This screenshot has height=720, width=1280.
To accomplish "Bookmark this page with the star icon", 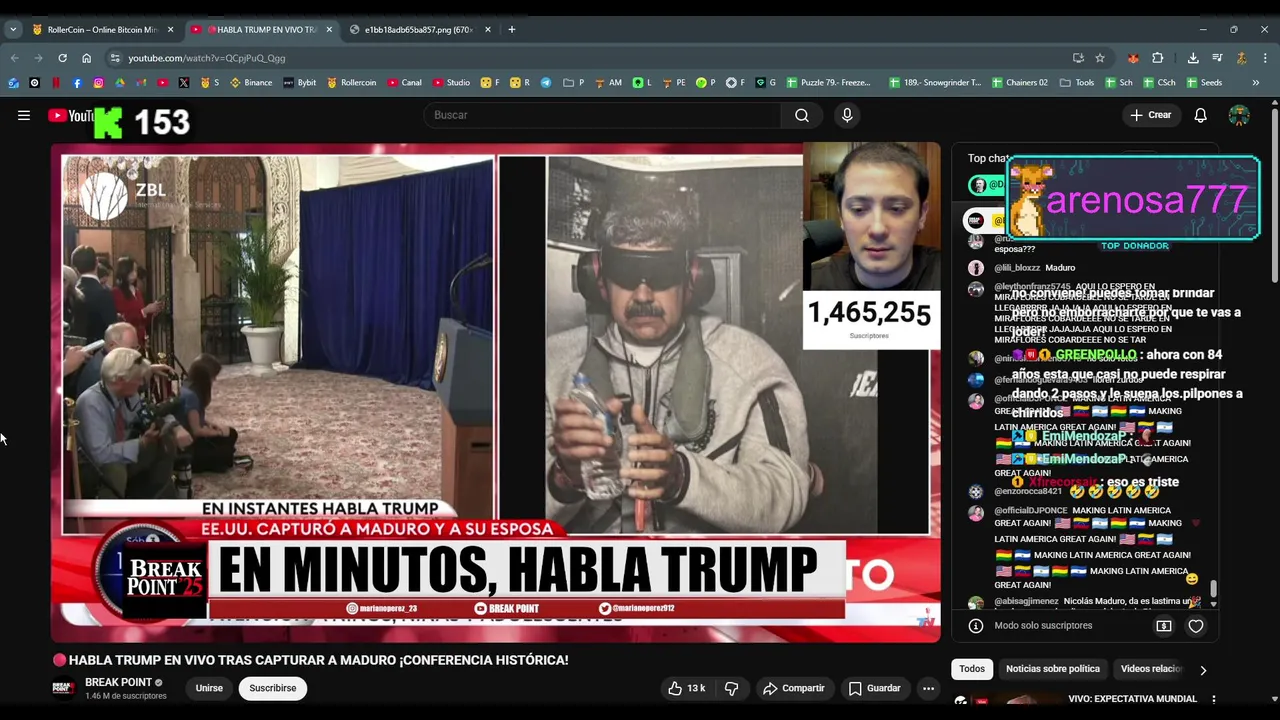I will tap(1100, 58).
